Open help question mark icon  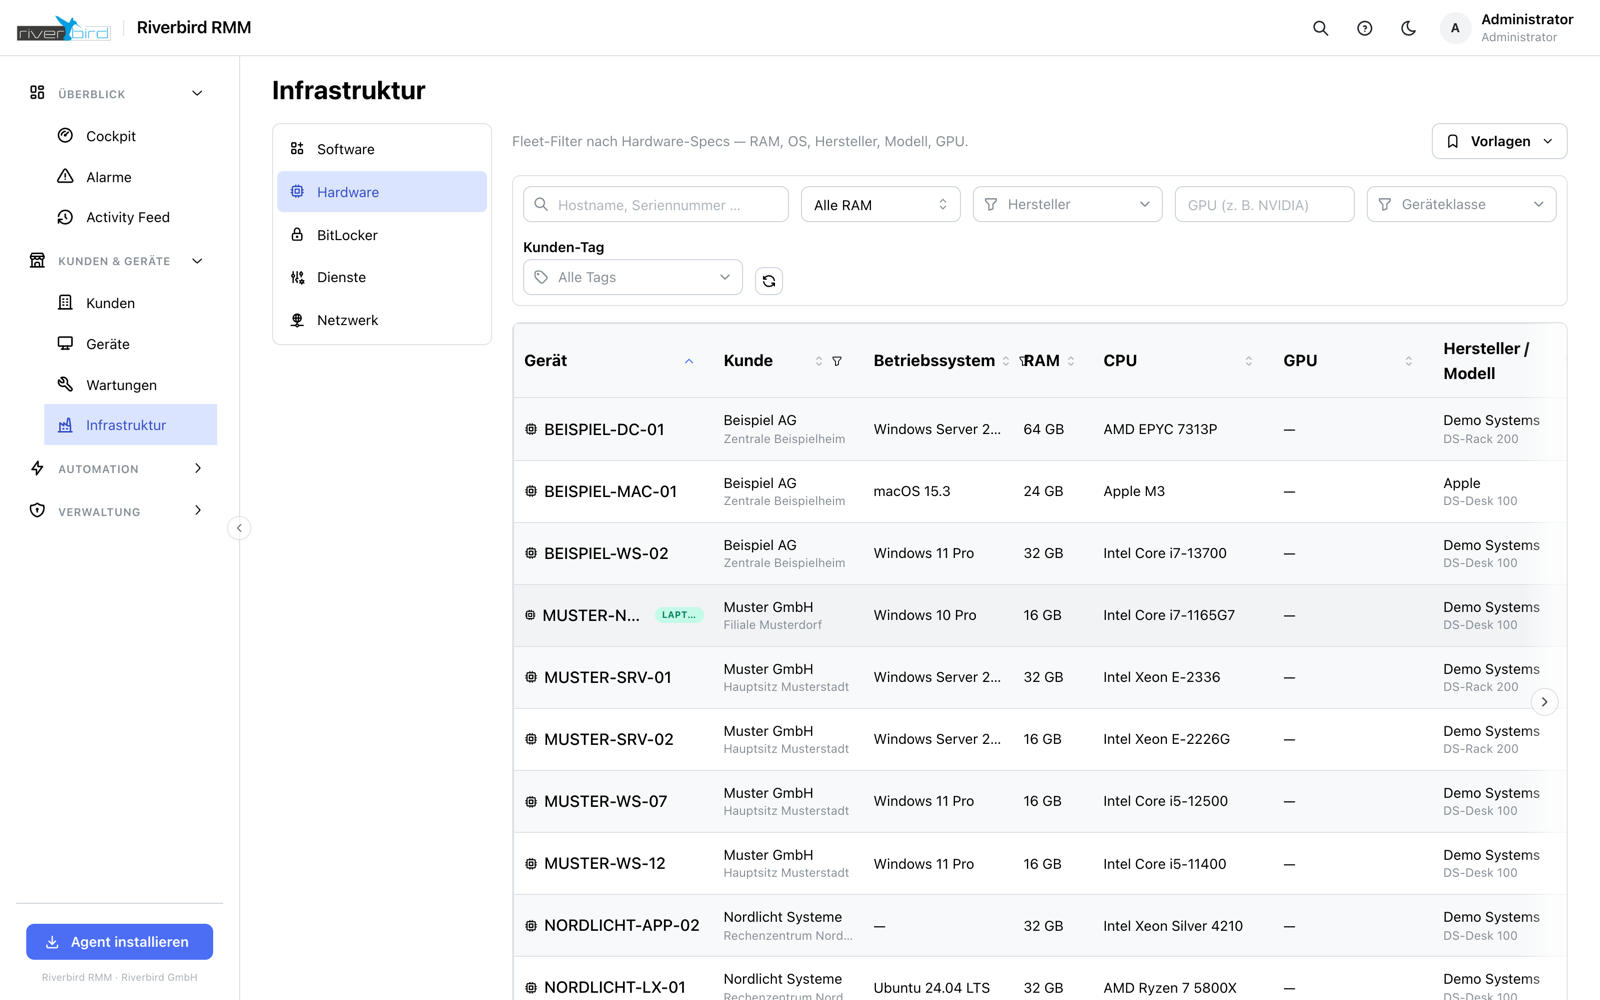(1364, 28)
